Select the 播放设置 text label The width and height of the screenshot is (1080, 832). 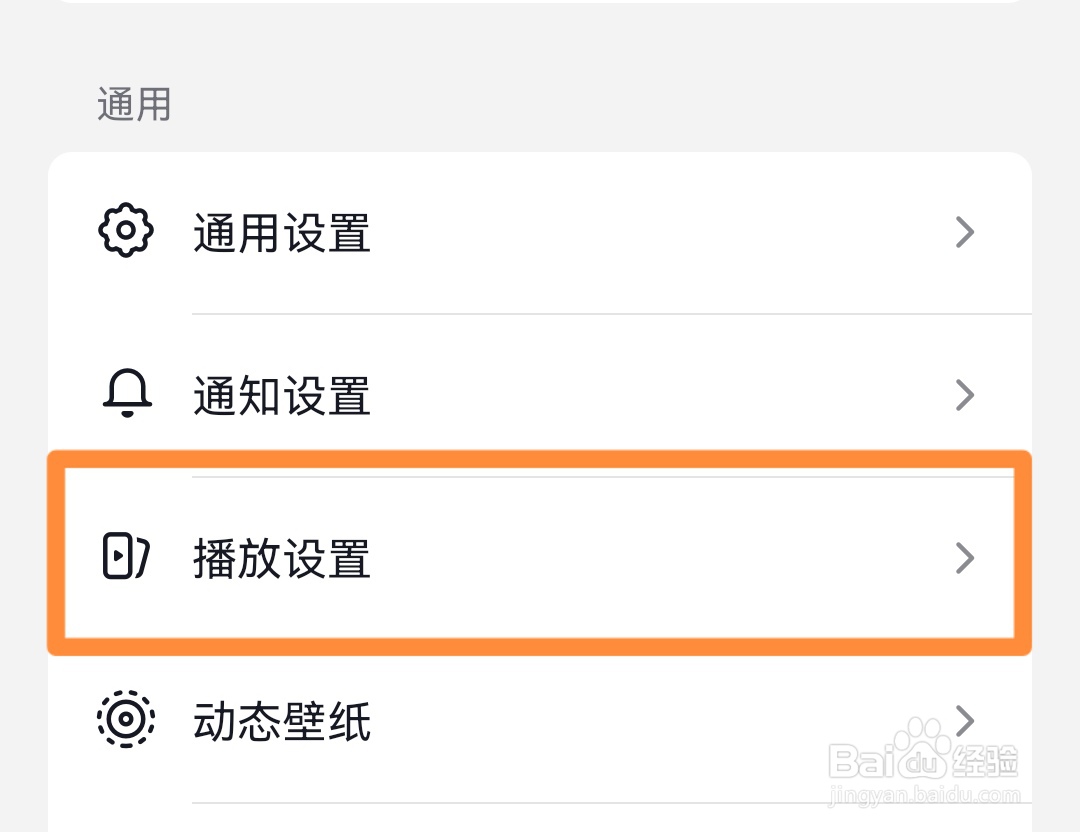coord(282,558)
